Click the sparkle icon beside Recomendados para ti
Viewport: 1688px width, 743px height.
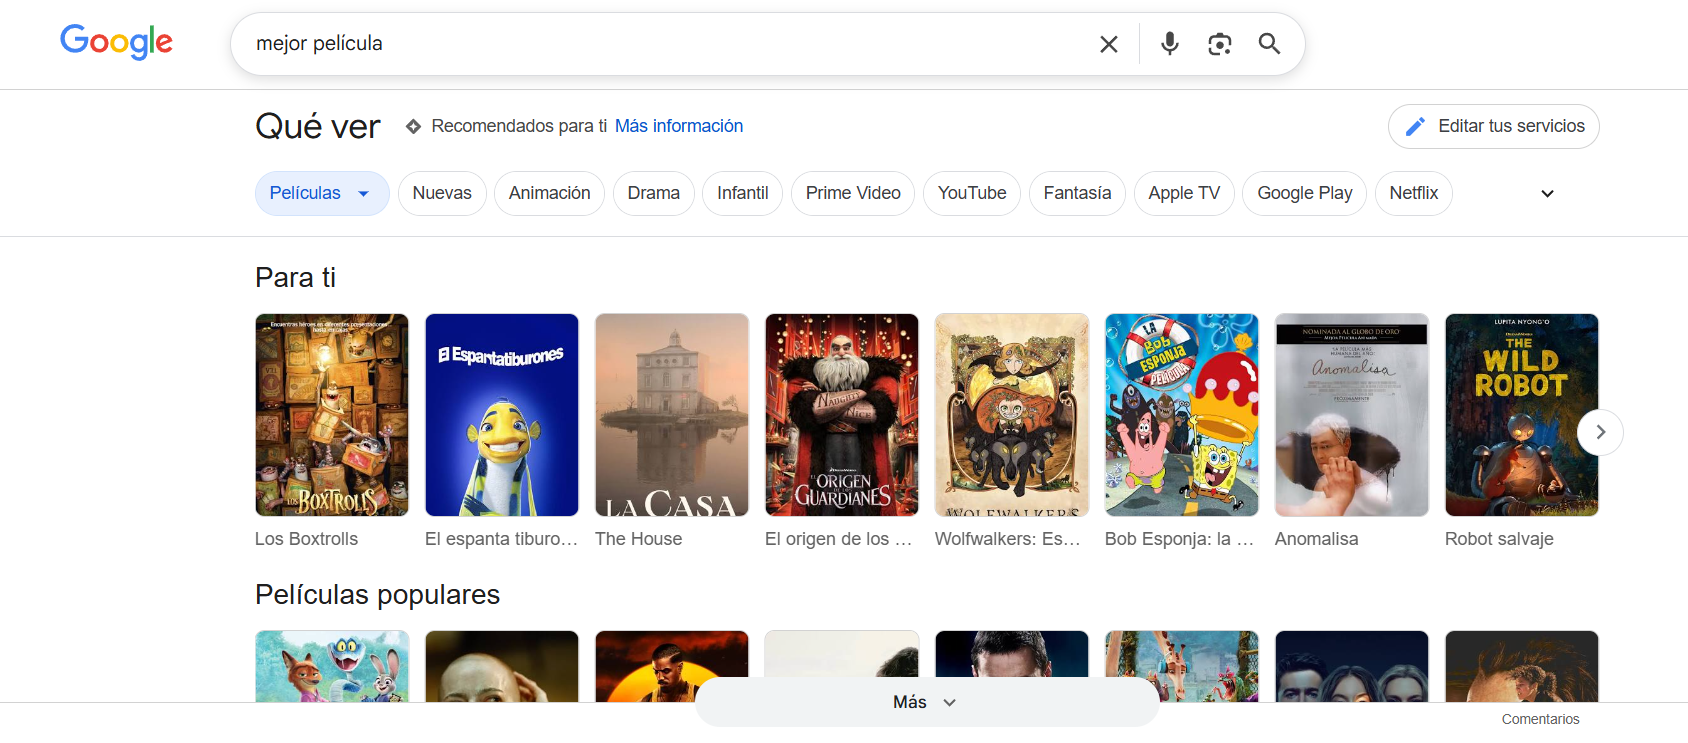pos(413,126)
